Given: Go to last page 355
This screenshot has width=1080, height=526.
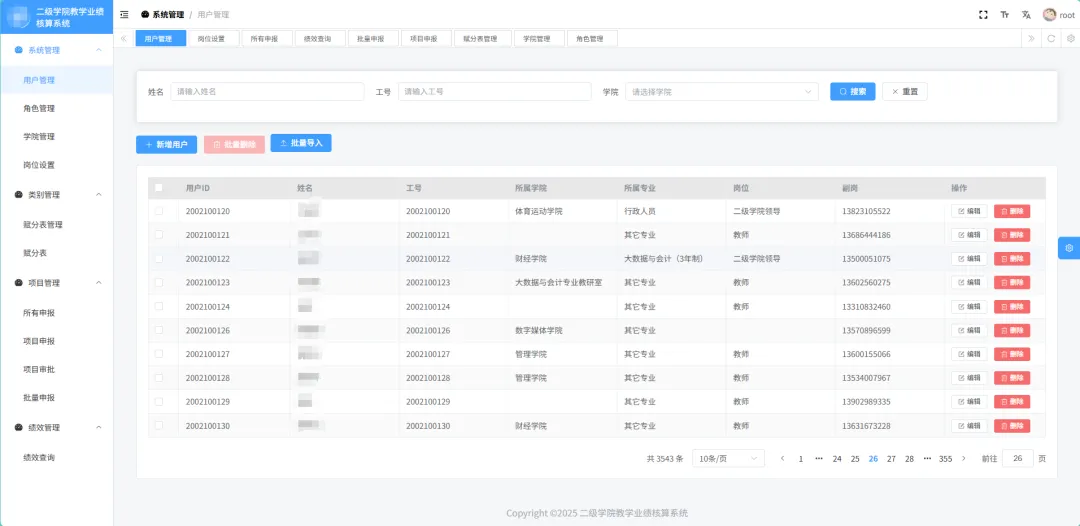Looking at the screenshot, I should [946, 459].
